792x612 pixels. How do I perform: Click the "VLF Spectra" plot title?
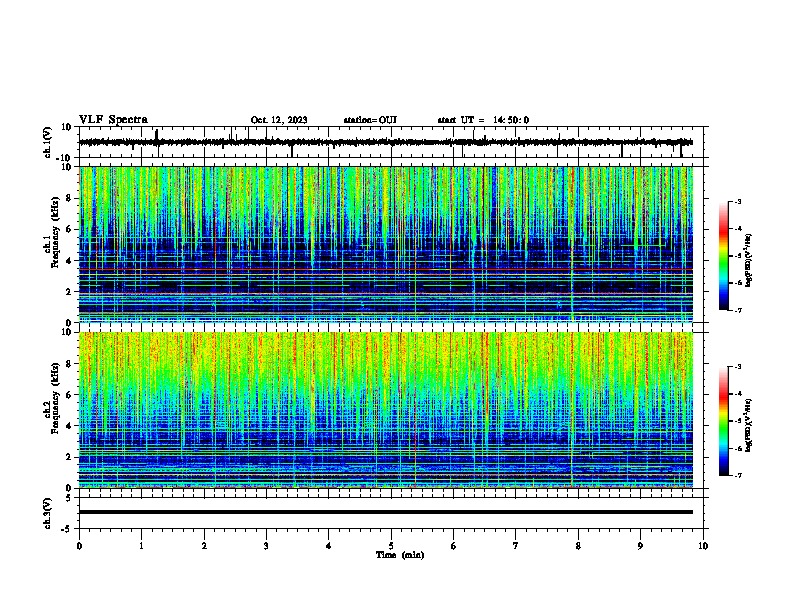click(x=113, y=120)
